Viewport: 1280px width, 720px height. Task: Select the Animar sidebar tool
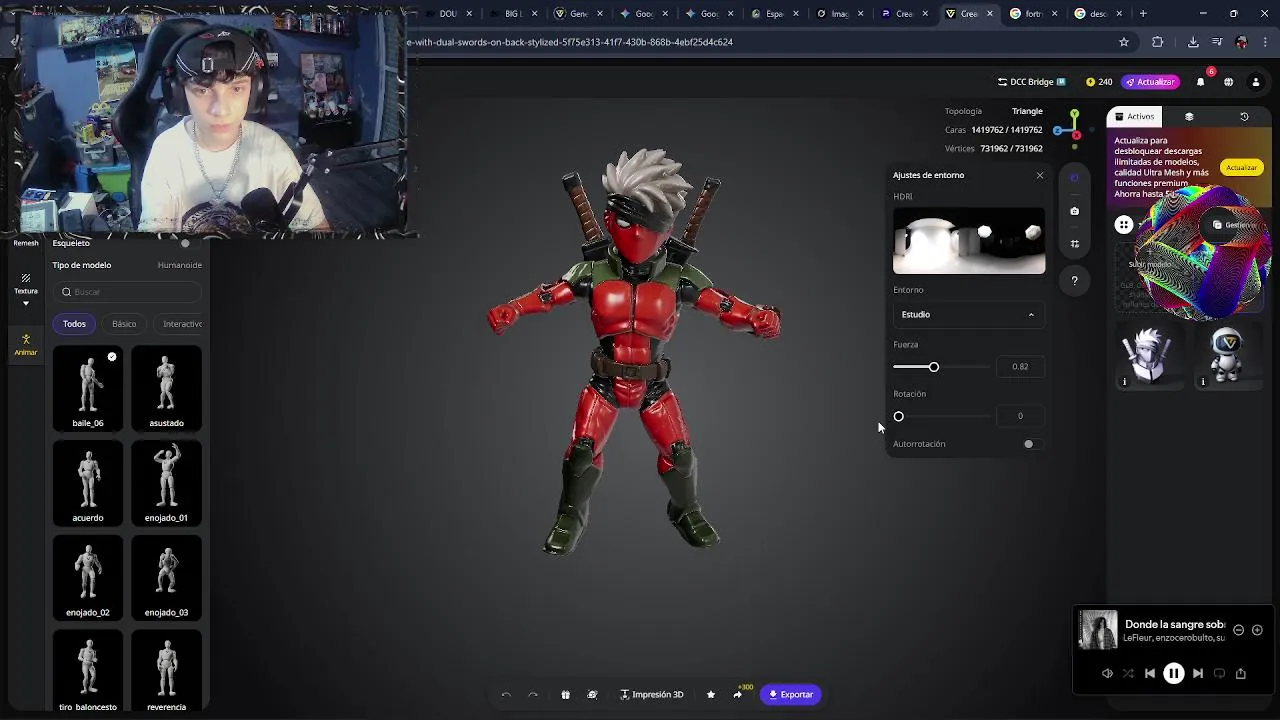(x=25, y=345)
